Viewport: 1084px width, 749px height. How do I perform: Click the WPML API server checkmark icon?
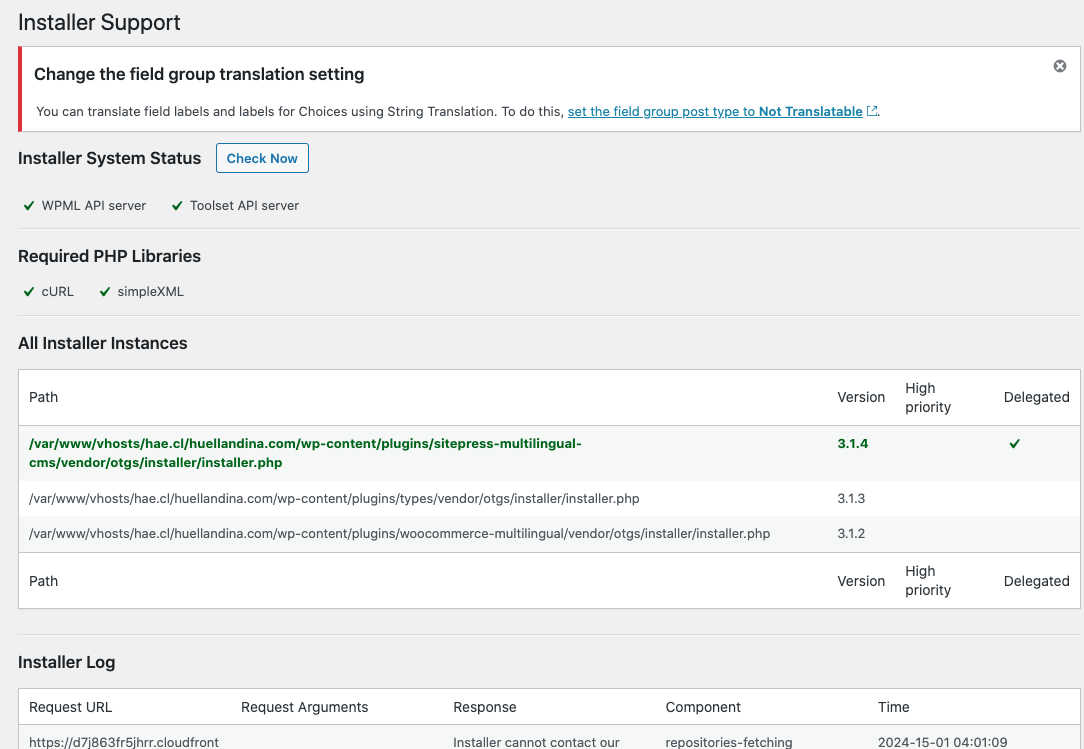29,205
